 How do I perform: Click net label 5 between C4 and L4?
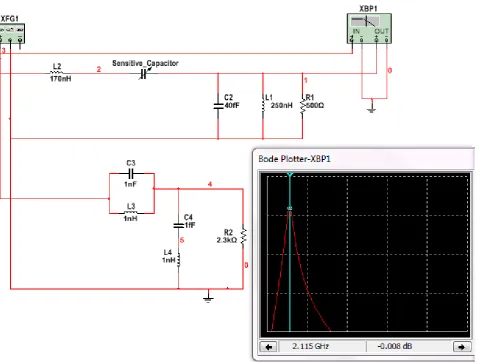pos(182,240)
